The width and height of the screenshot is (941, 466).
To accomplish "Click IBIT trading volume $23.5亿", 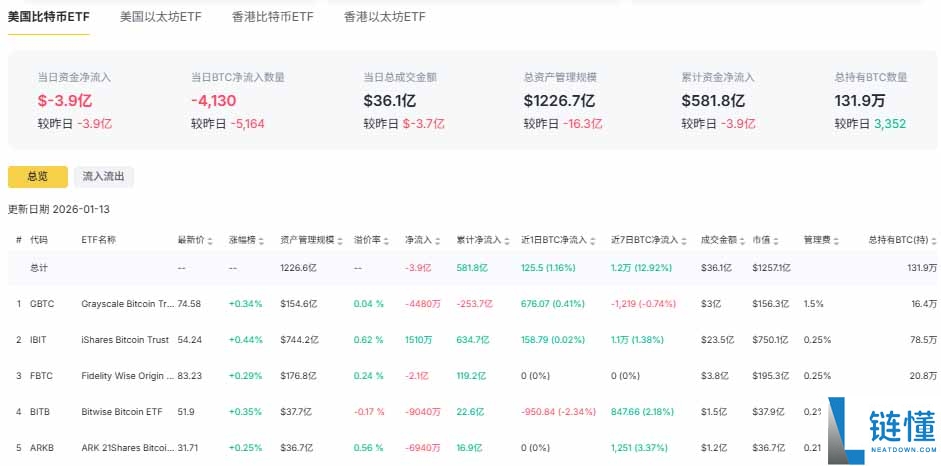I will pos(717,340).
